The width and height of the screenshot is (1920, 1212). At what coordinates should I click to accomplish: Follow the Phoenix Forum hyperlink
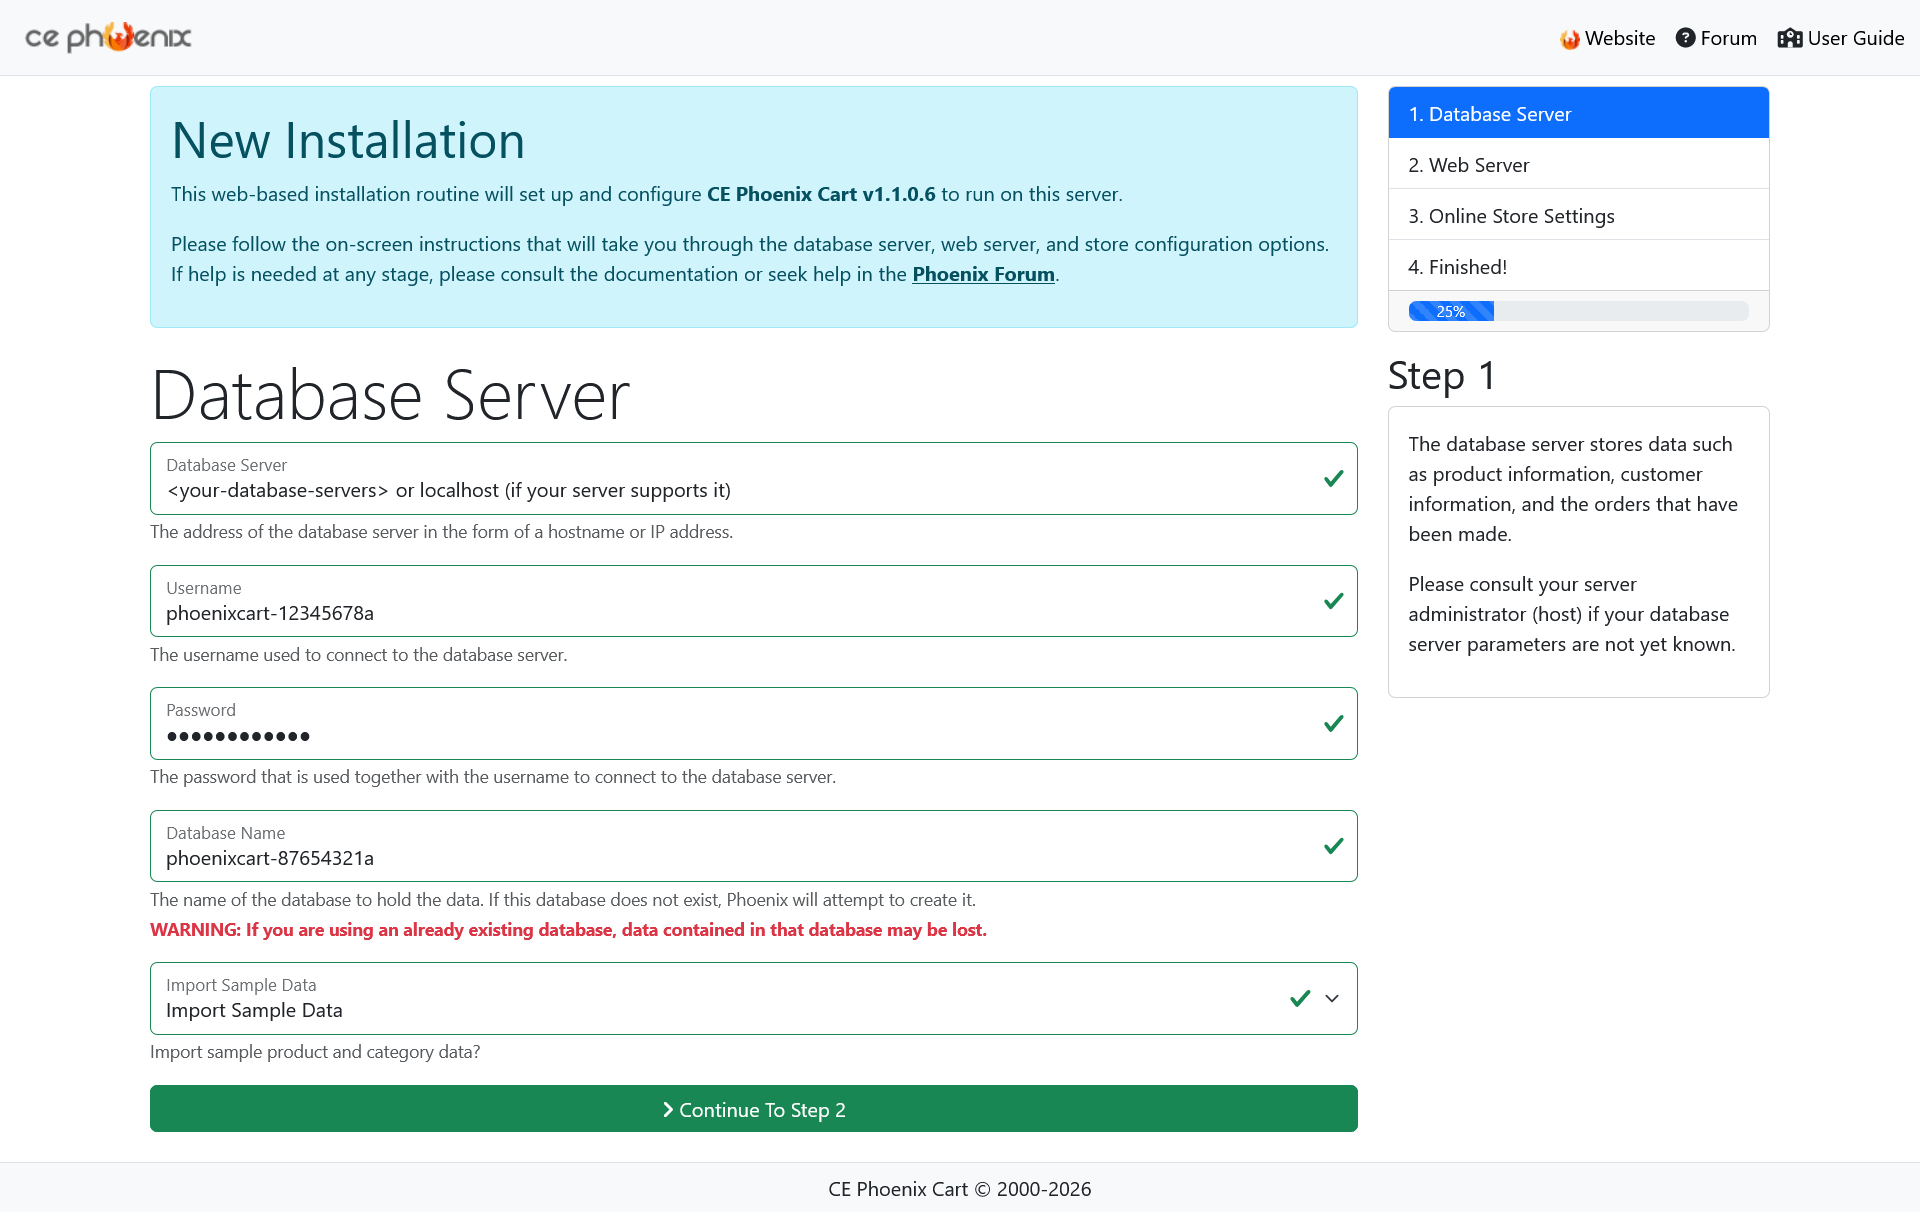pos(983,274)
